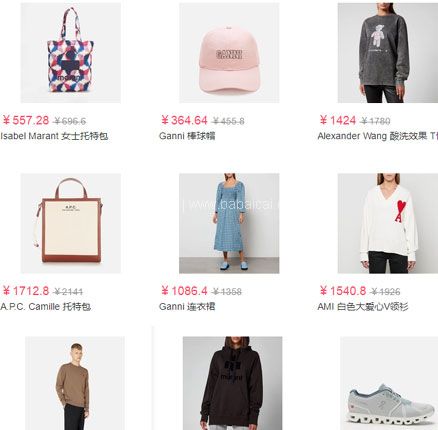Viewport: 438px width, 430px height.
Task: Open the black Marant hoodie image
Action: pyautogui.click(x=233, y=383)
